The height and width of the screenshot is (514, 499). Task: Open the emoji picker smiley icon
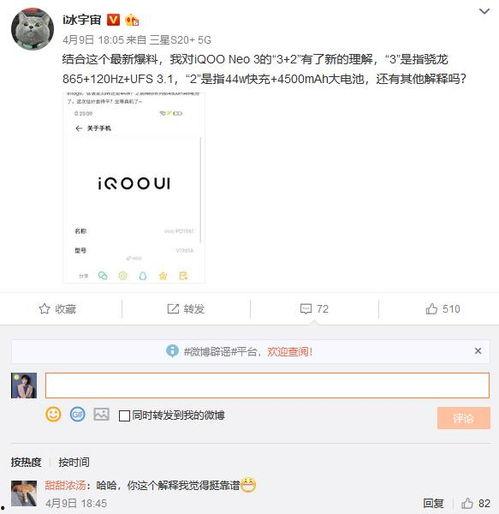coord(53,415)
